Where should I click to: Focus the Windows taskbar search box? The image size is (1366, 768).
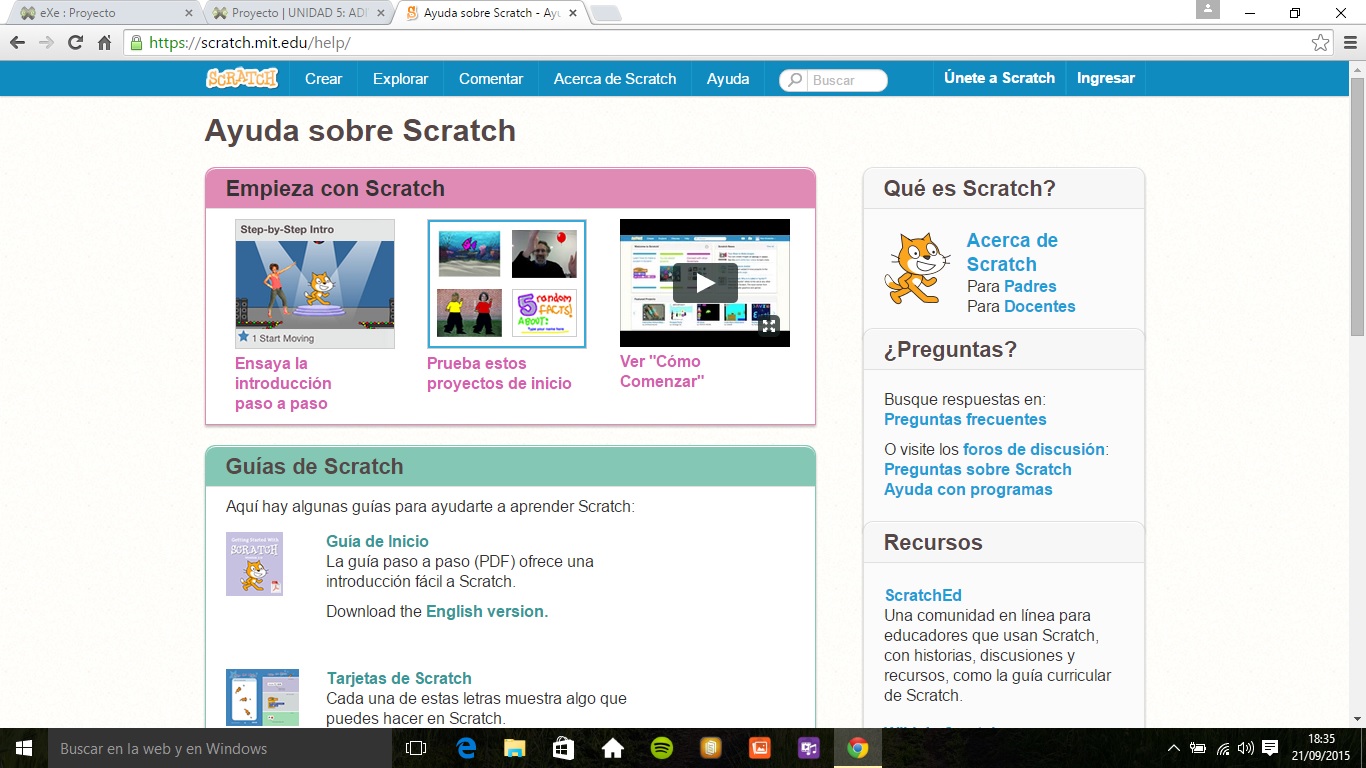(220, 748)
